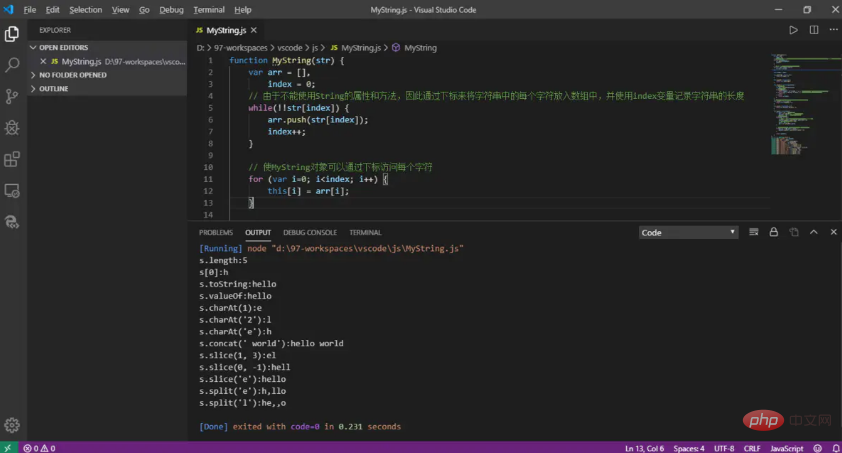Open the Manage gear icon
Screen dimensions: 842x453
(x=12, y=425)
